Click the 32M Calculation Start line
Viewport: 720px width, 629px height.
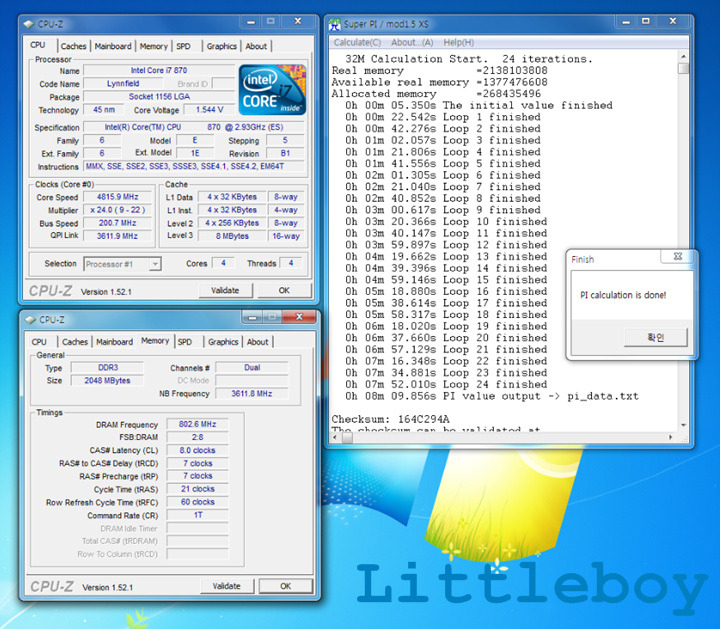tap(469, 59)
